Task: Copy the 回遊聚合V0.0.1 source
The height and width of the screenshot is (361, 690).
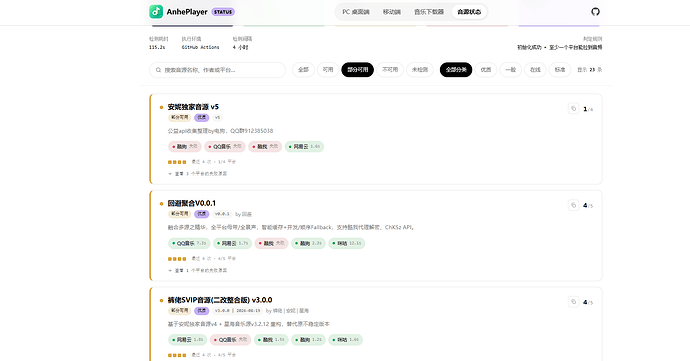Action: (x=573, y=205)
